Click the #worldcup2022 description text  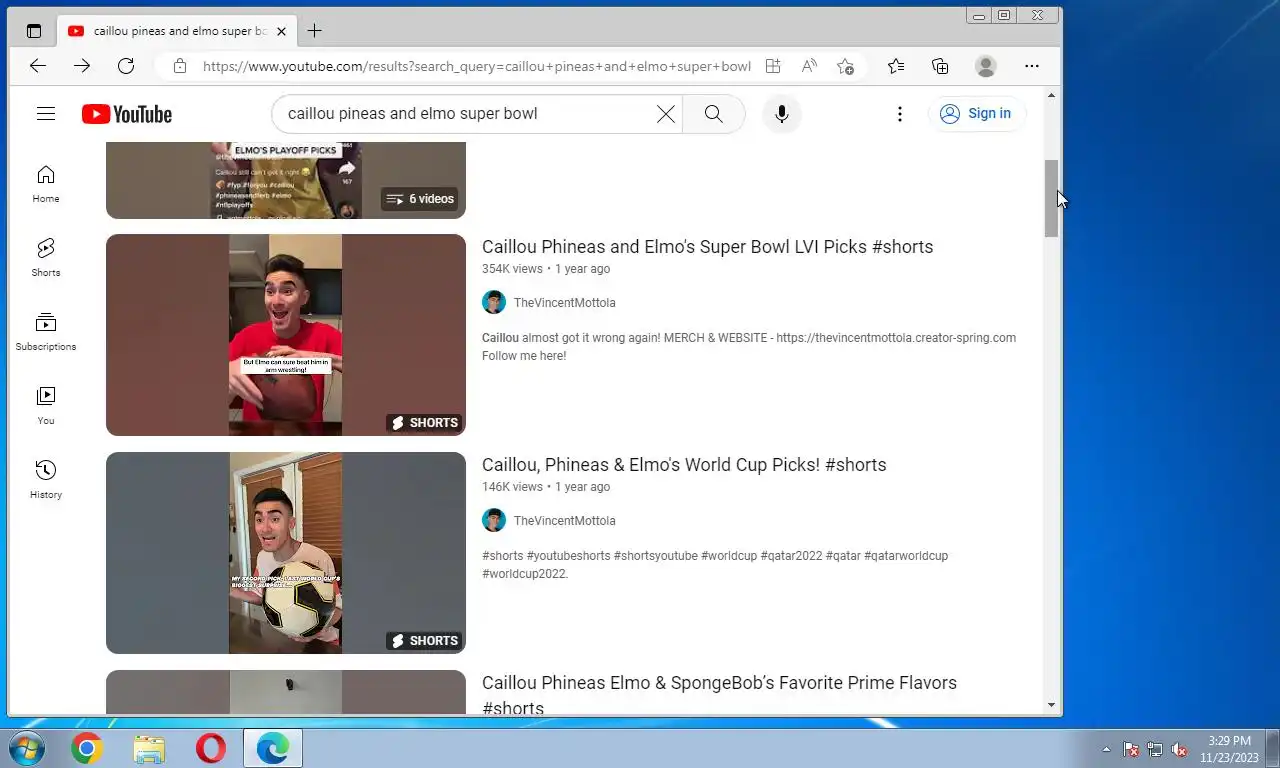point(525,574)
